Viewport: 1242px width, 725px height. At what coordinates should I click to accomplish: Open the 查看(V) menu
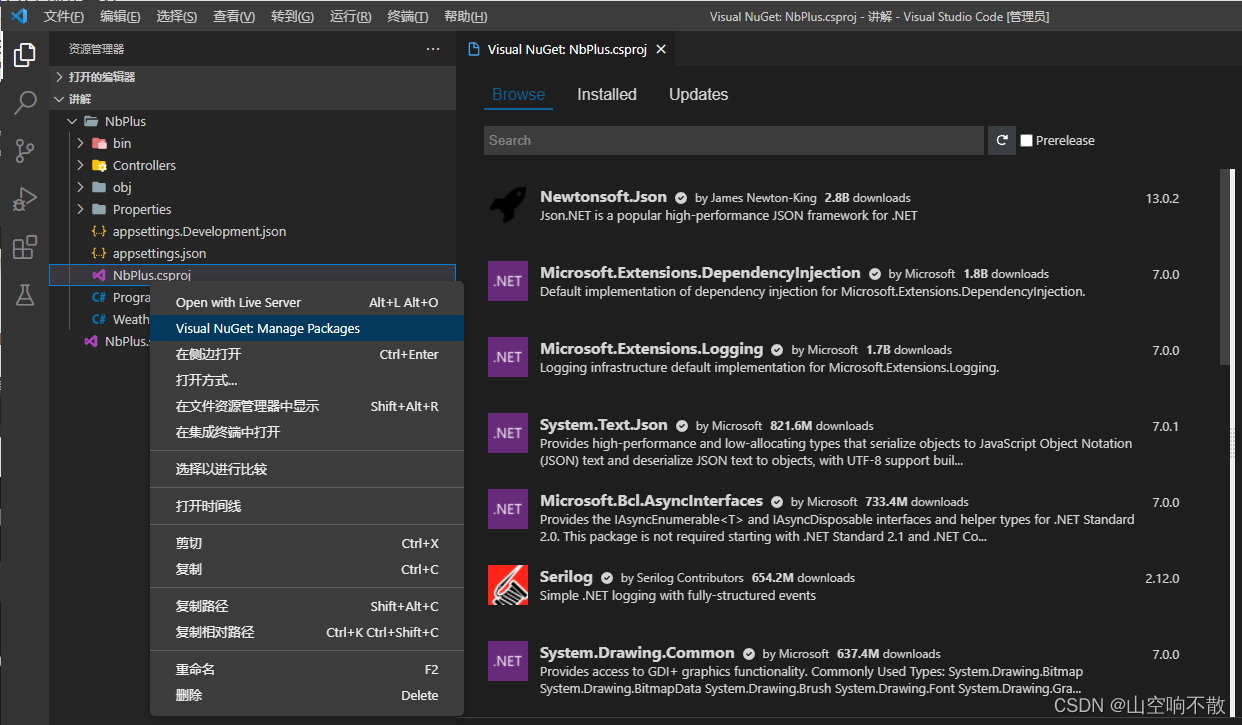(x=234, y=17)
